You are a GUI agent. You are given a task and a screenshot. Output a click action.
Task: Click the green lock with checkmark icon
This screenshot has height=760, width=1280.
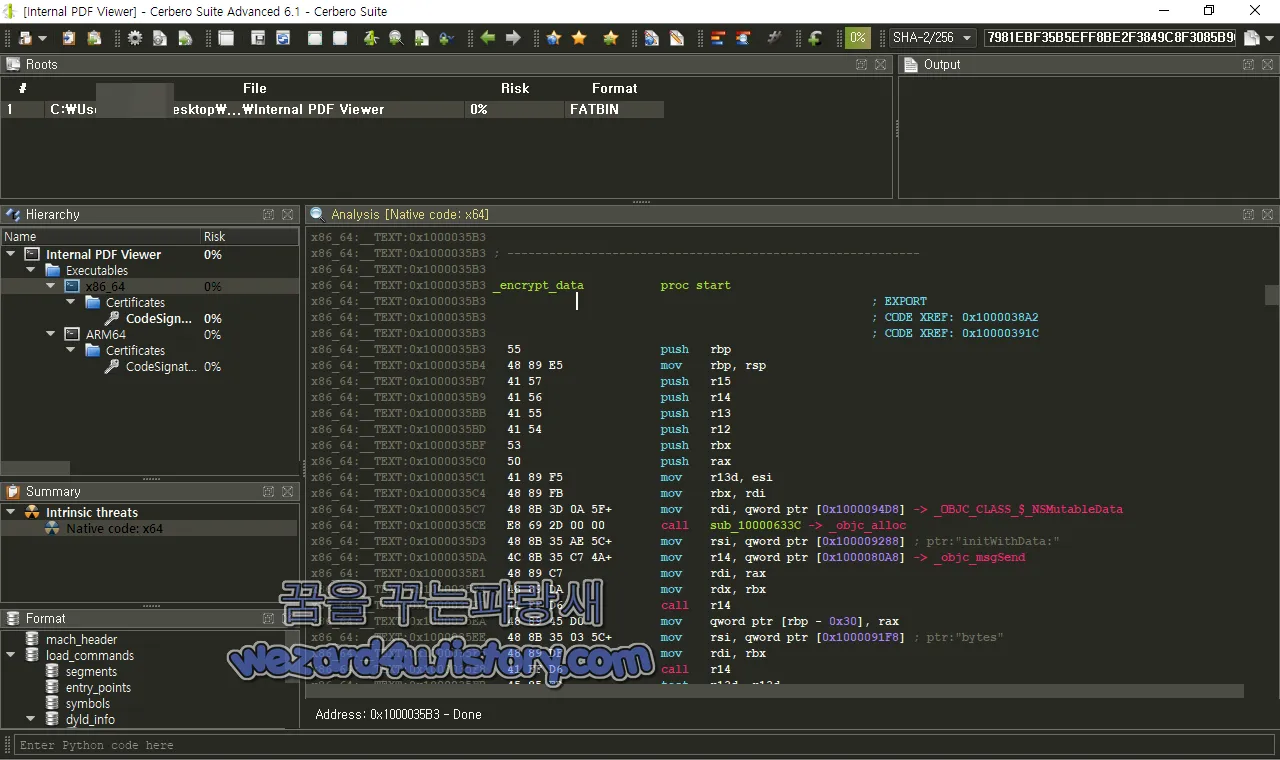[x=446, y=38]
